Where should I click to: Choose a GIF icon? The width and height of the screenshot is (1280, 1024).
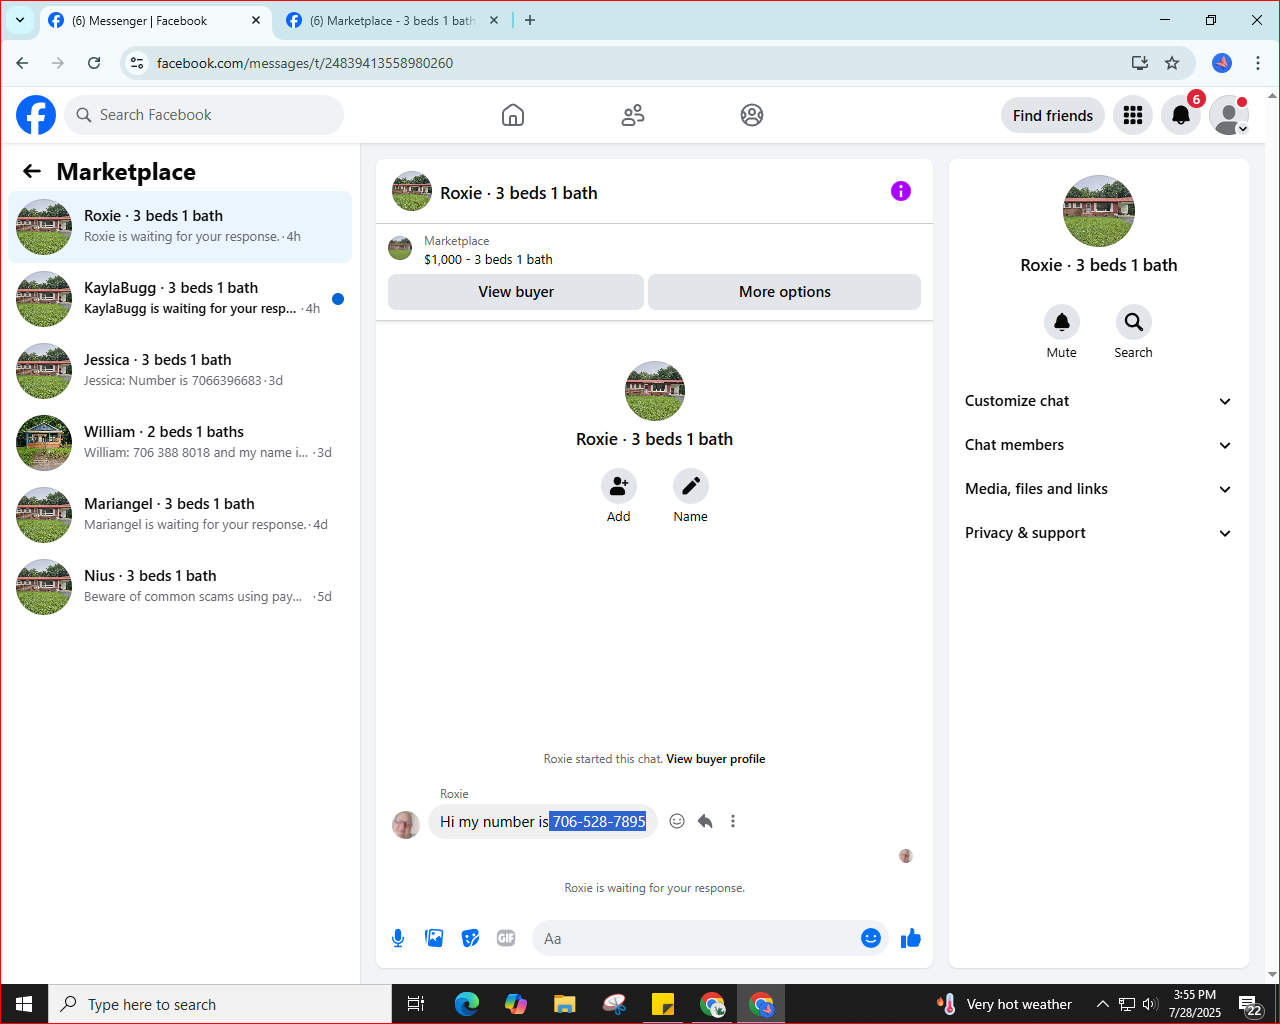pos(506,938)
